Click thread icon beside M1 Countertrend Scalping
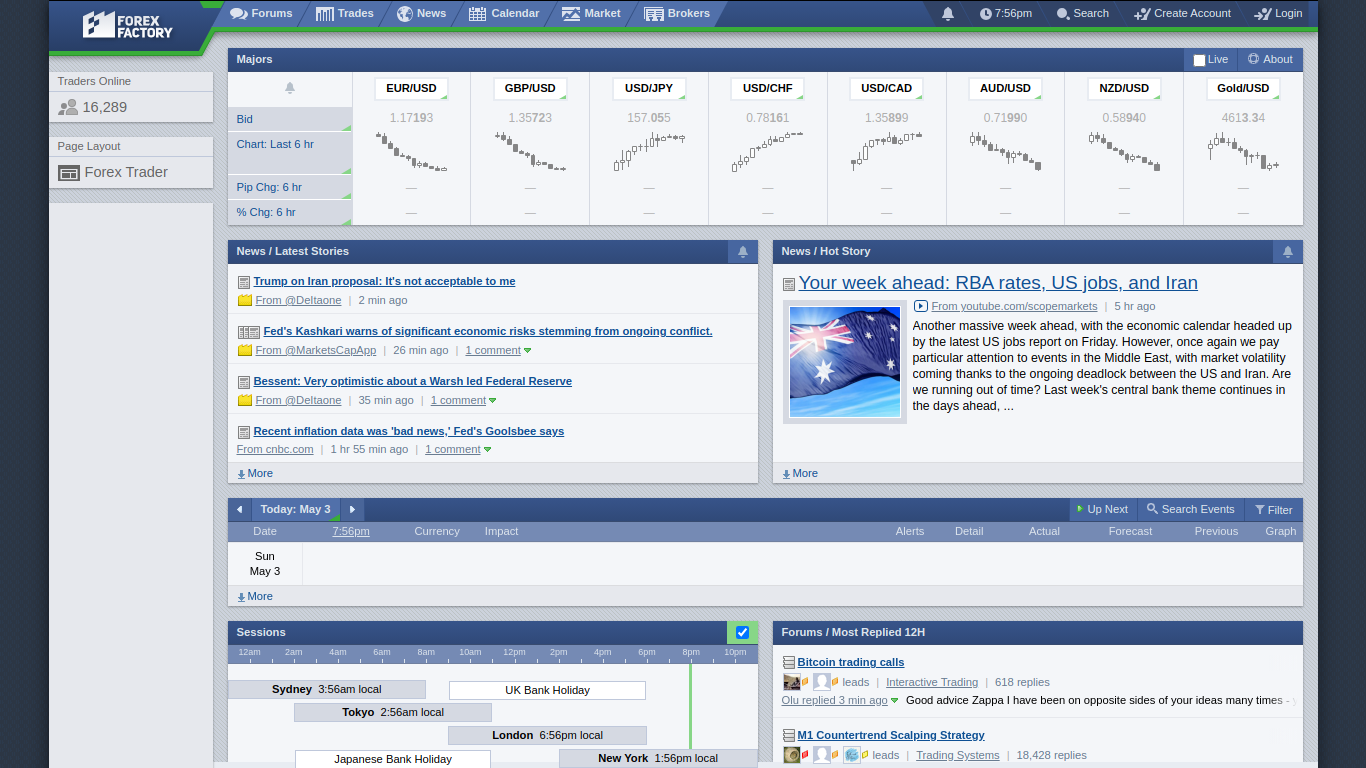The image size is (1366, 768). tap(789, 736)
